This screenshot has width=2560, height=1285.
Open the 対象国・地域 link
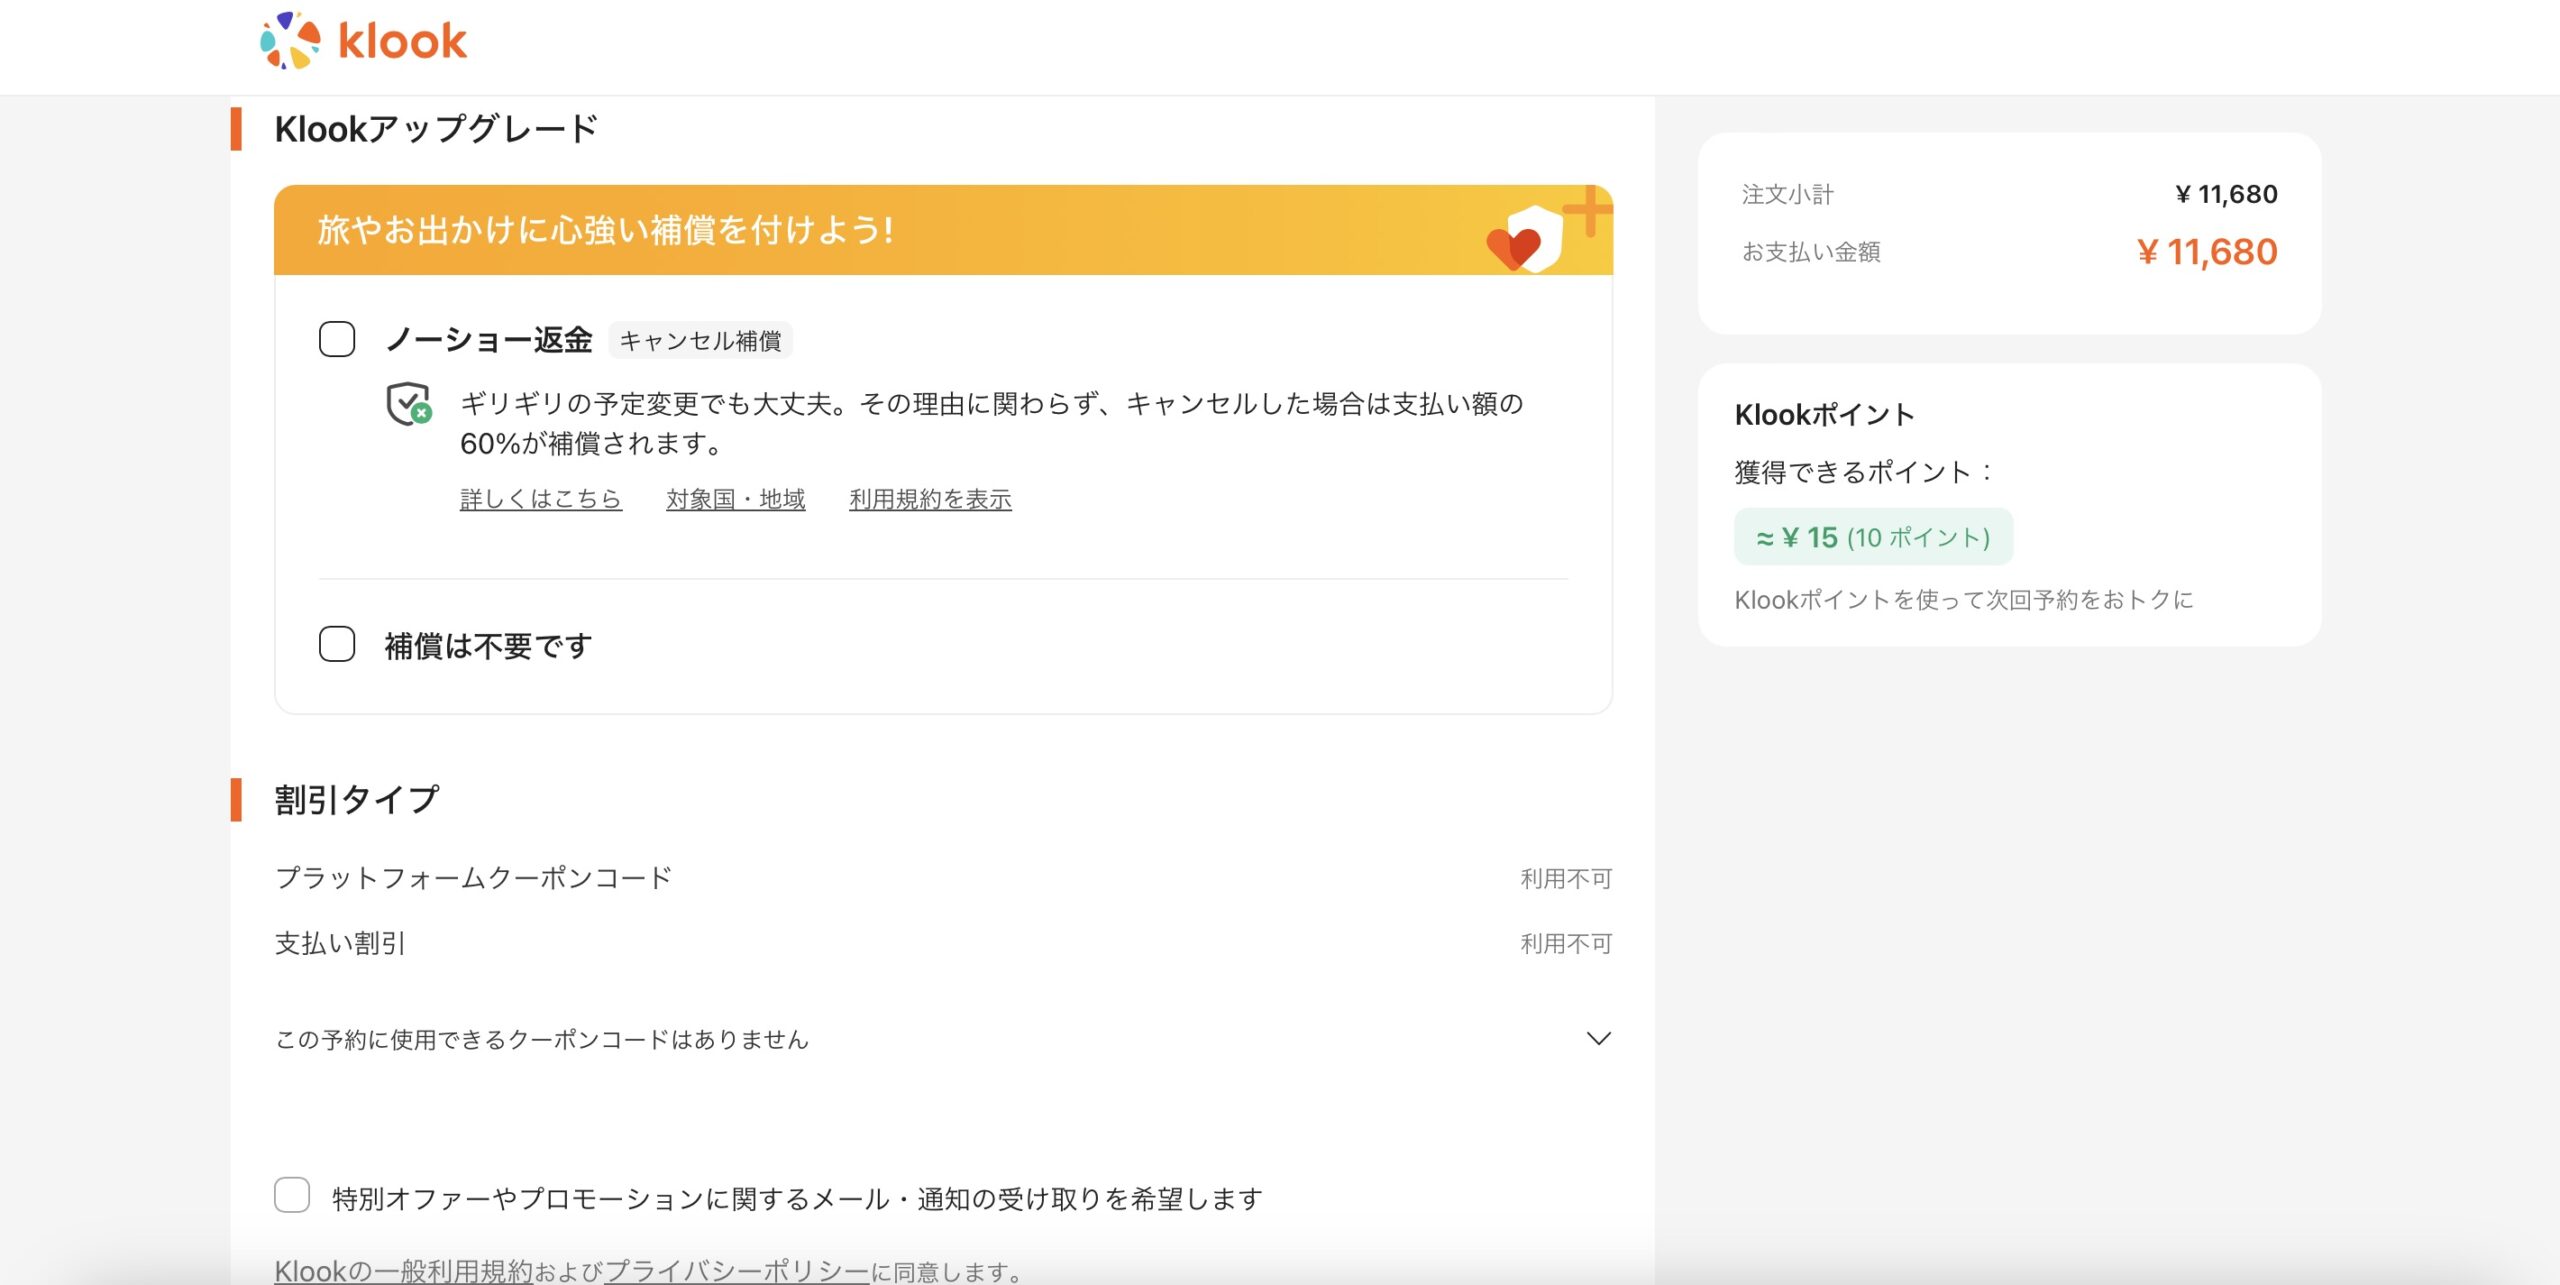[x=736, y=499]
